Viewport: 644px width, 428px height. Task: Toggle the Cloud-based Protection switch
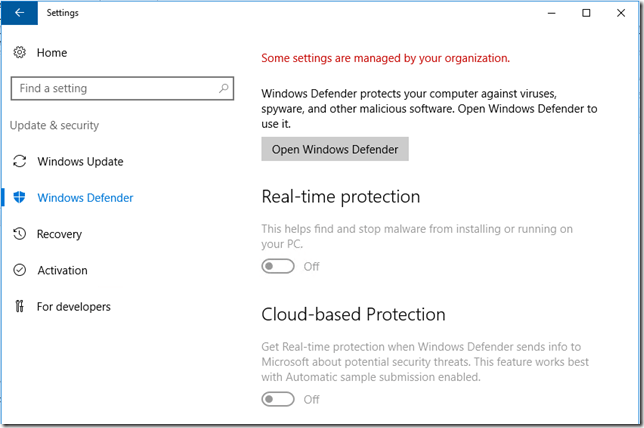[278, 399]
